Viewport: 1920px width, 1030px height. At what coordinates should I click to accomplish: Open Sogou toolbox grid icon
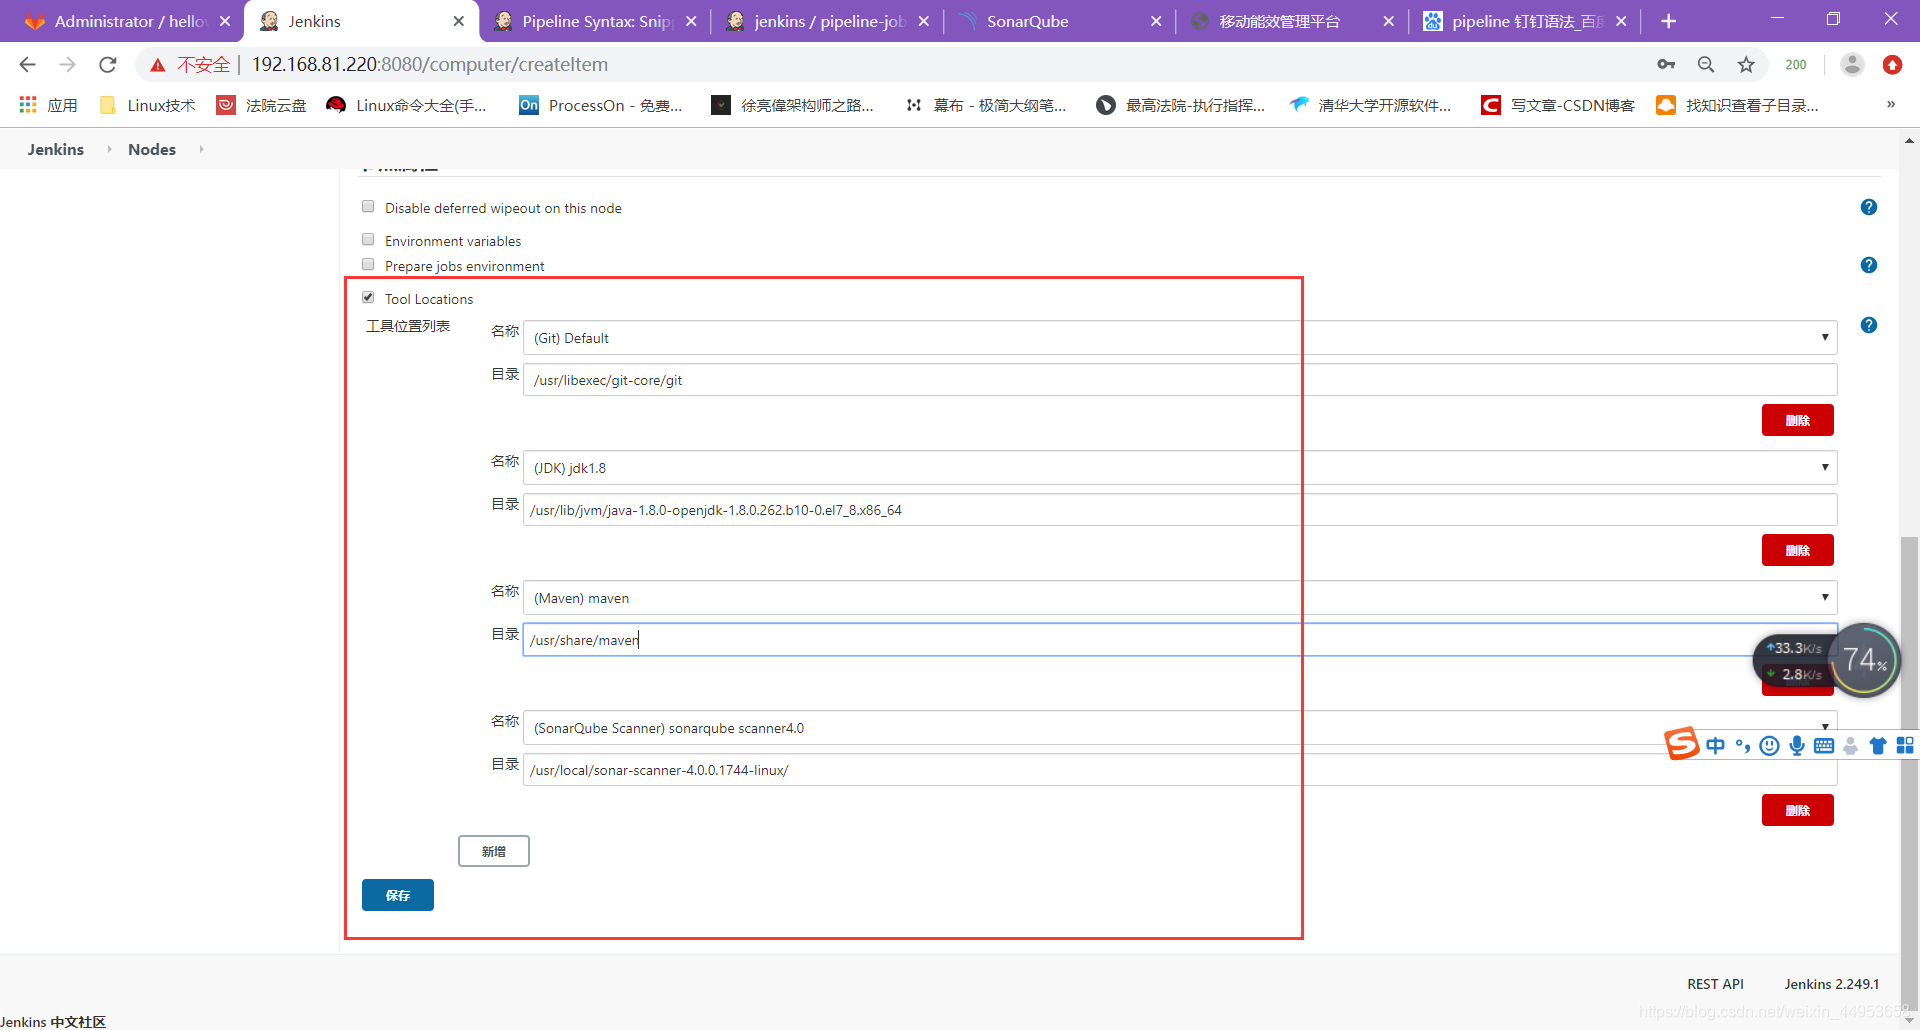(x=1905, y=746)
